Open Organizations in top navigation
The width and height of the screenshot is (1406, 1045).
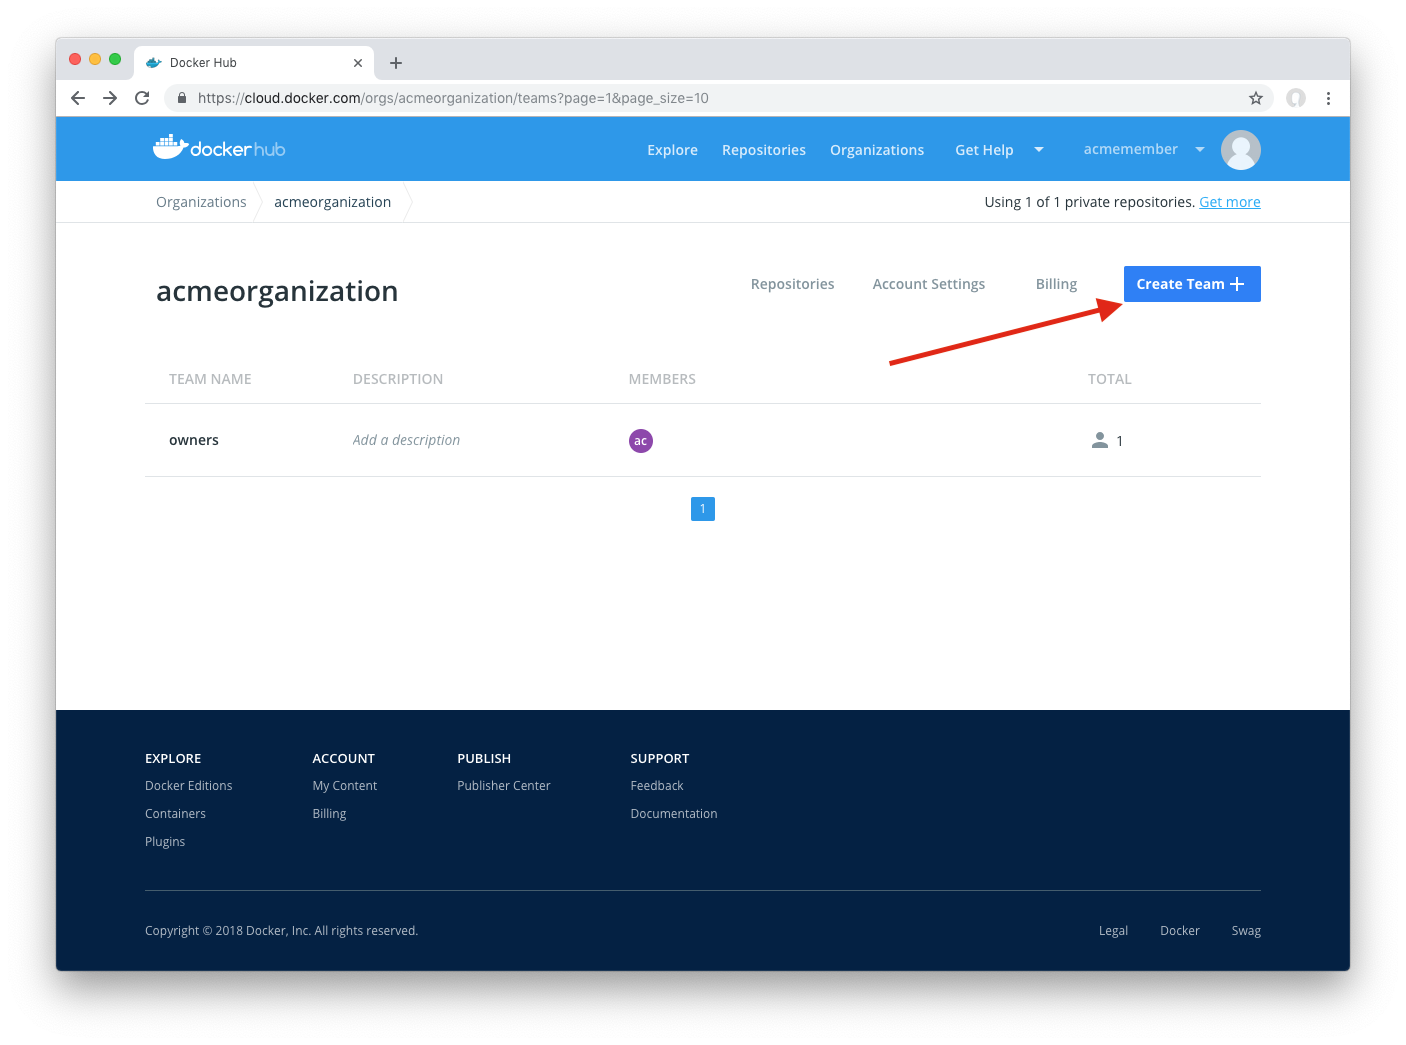point(876,150)
